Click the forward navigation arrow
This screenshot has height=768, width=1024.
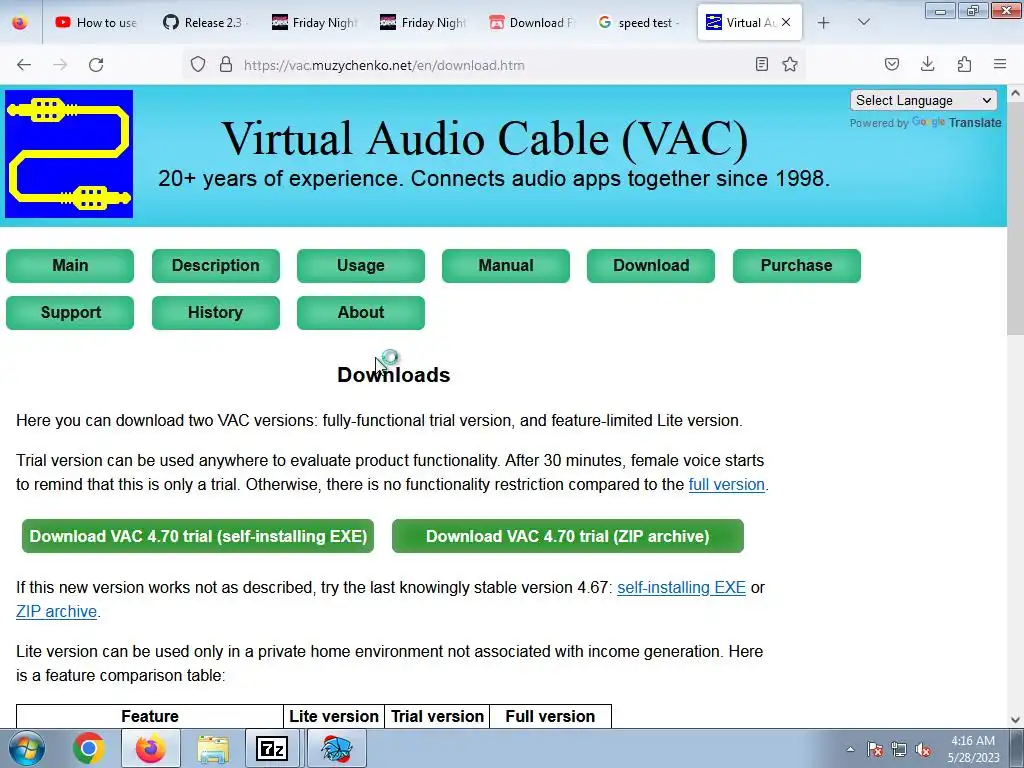coord(60,65)
